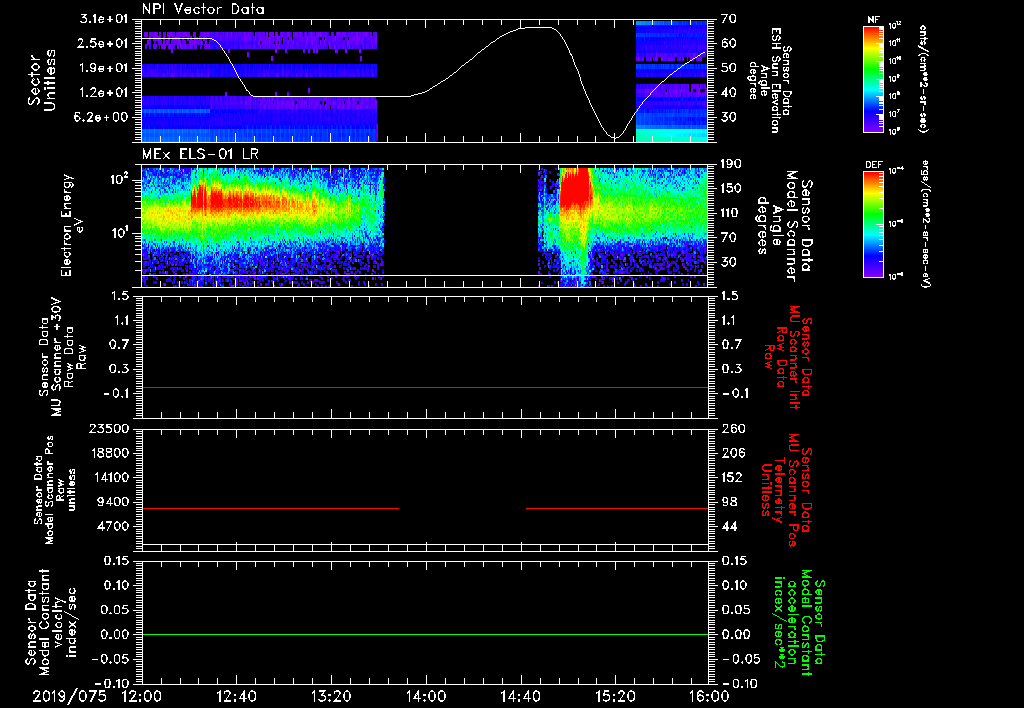Click the '14:40' time axis label
The width and height of the screenshot is (1024, 708).
520,696
